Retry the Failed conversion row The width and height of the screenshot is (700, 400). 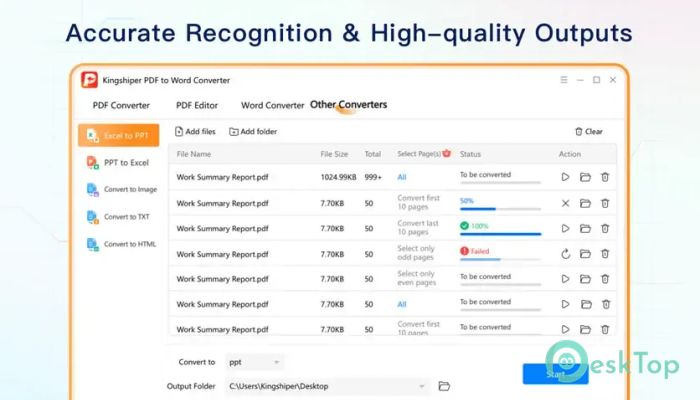[x=565, y=254]
